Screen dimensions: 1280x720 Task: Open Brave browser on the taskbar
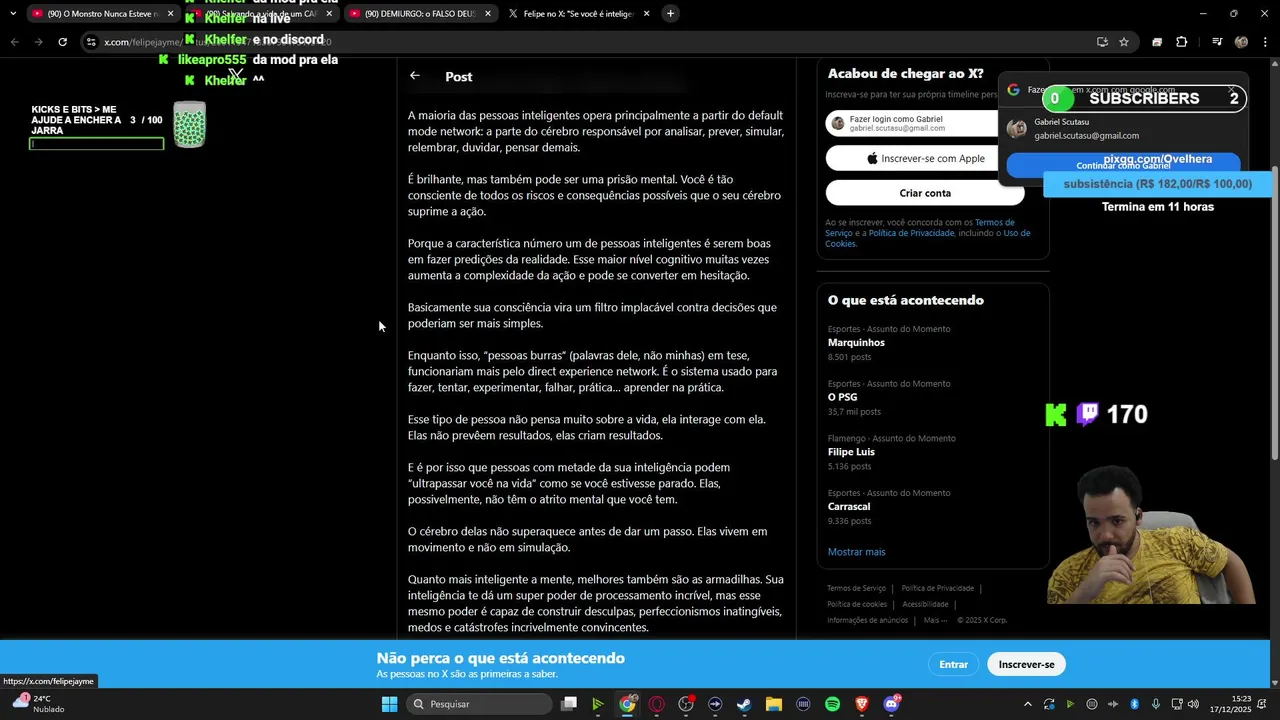[862, 704]
